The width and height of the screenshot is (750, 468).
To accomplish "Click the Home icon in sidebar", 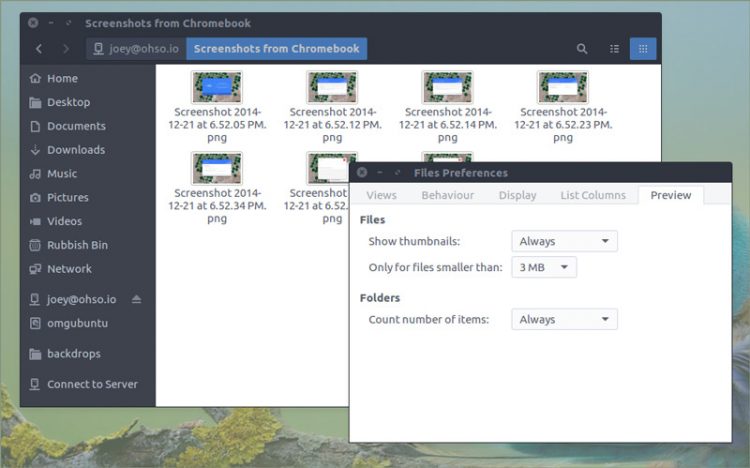I will tap(35, 78).
